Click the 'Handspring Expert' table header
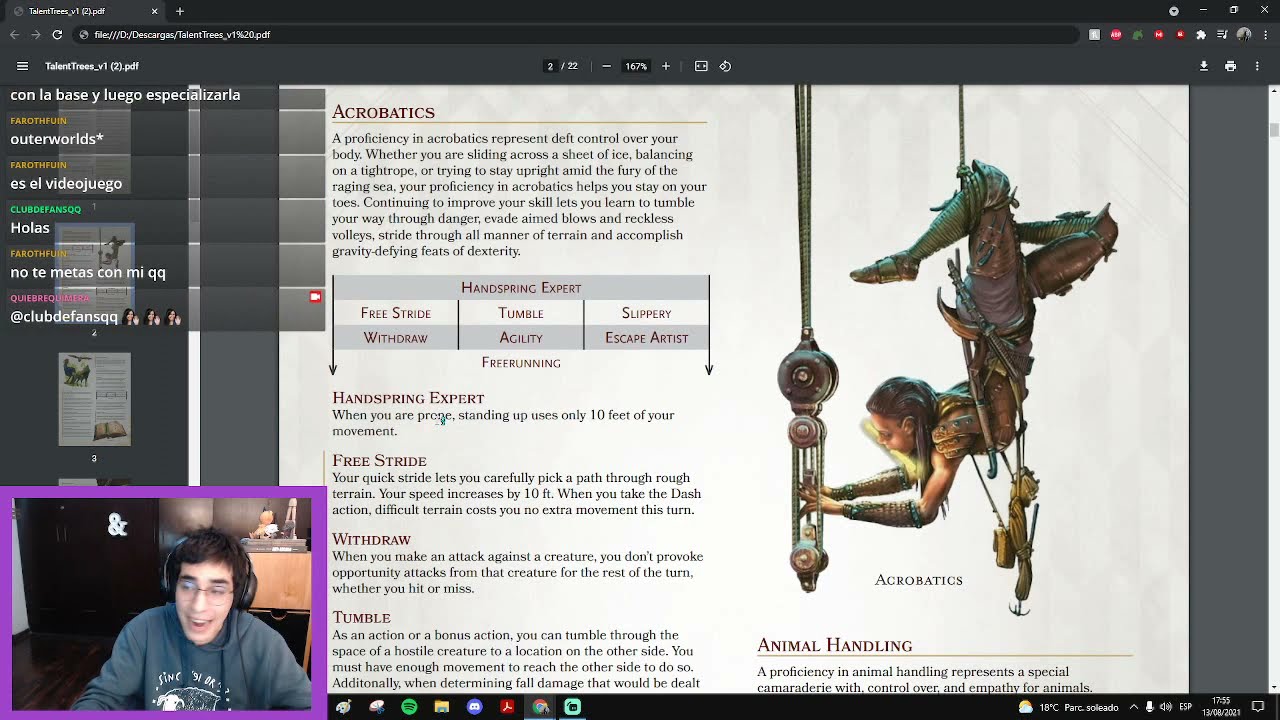Image resolution: width=1280 pixels, height=720 pixels. (521, 288)
